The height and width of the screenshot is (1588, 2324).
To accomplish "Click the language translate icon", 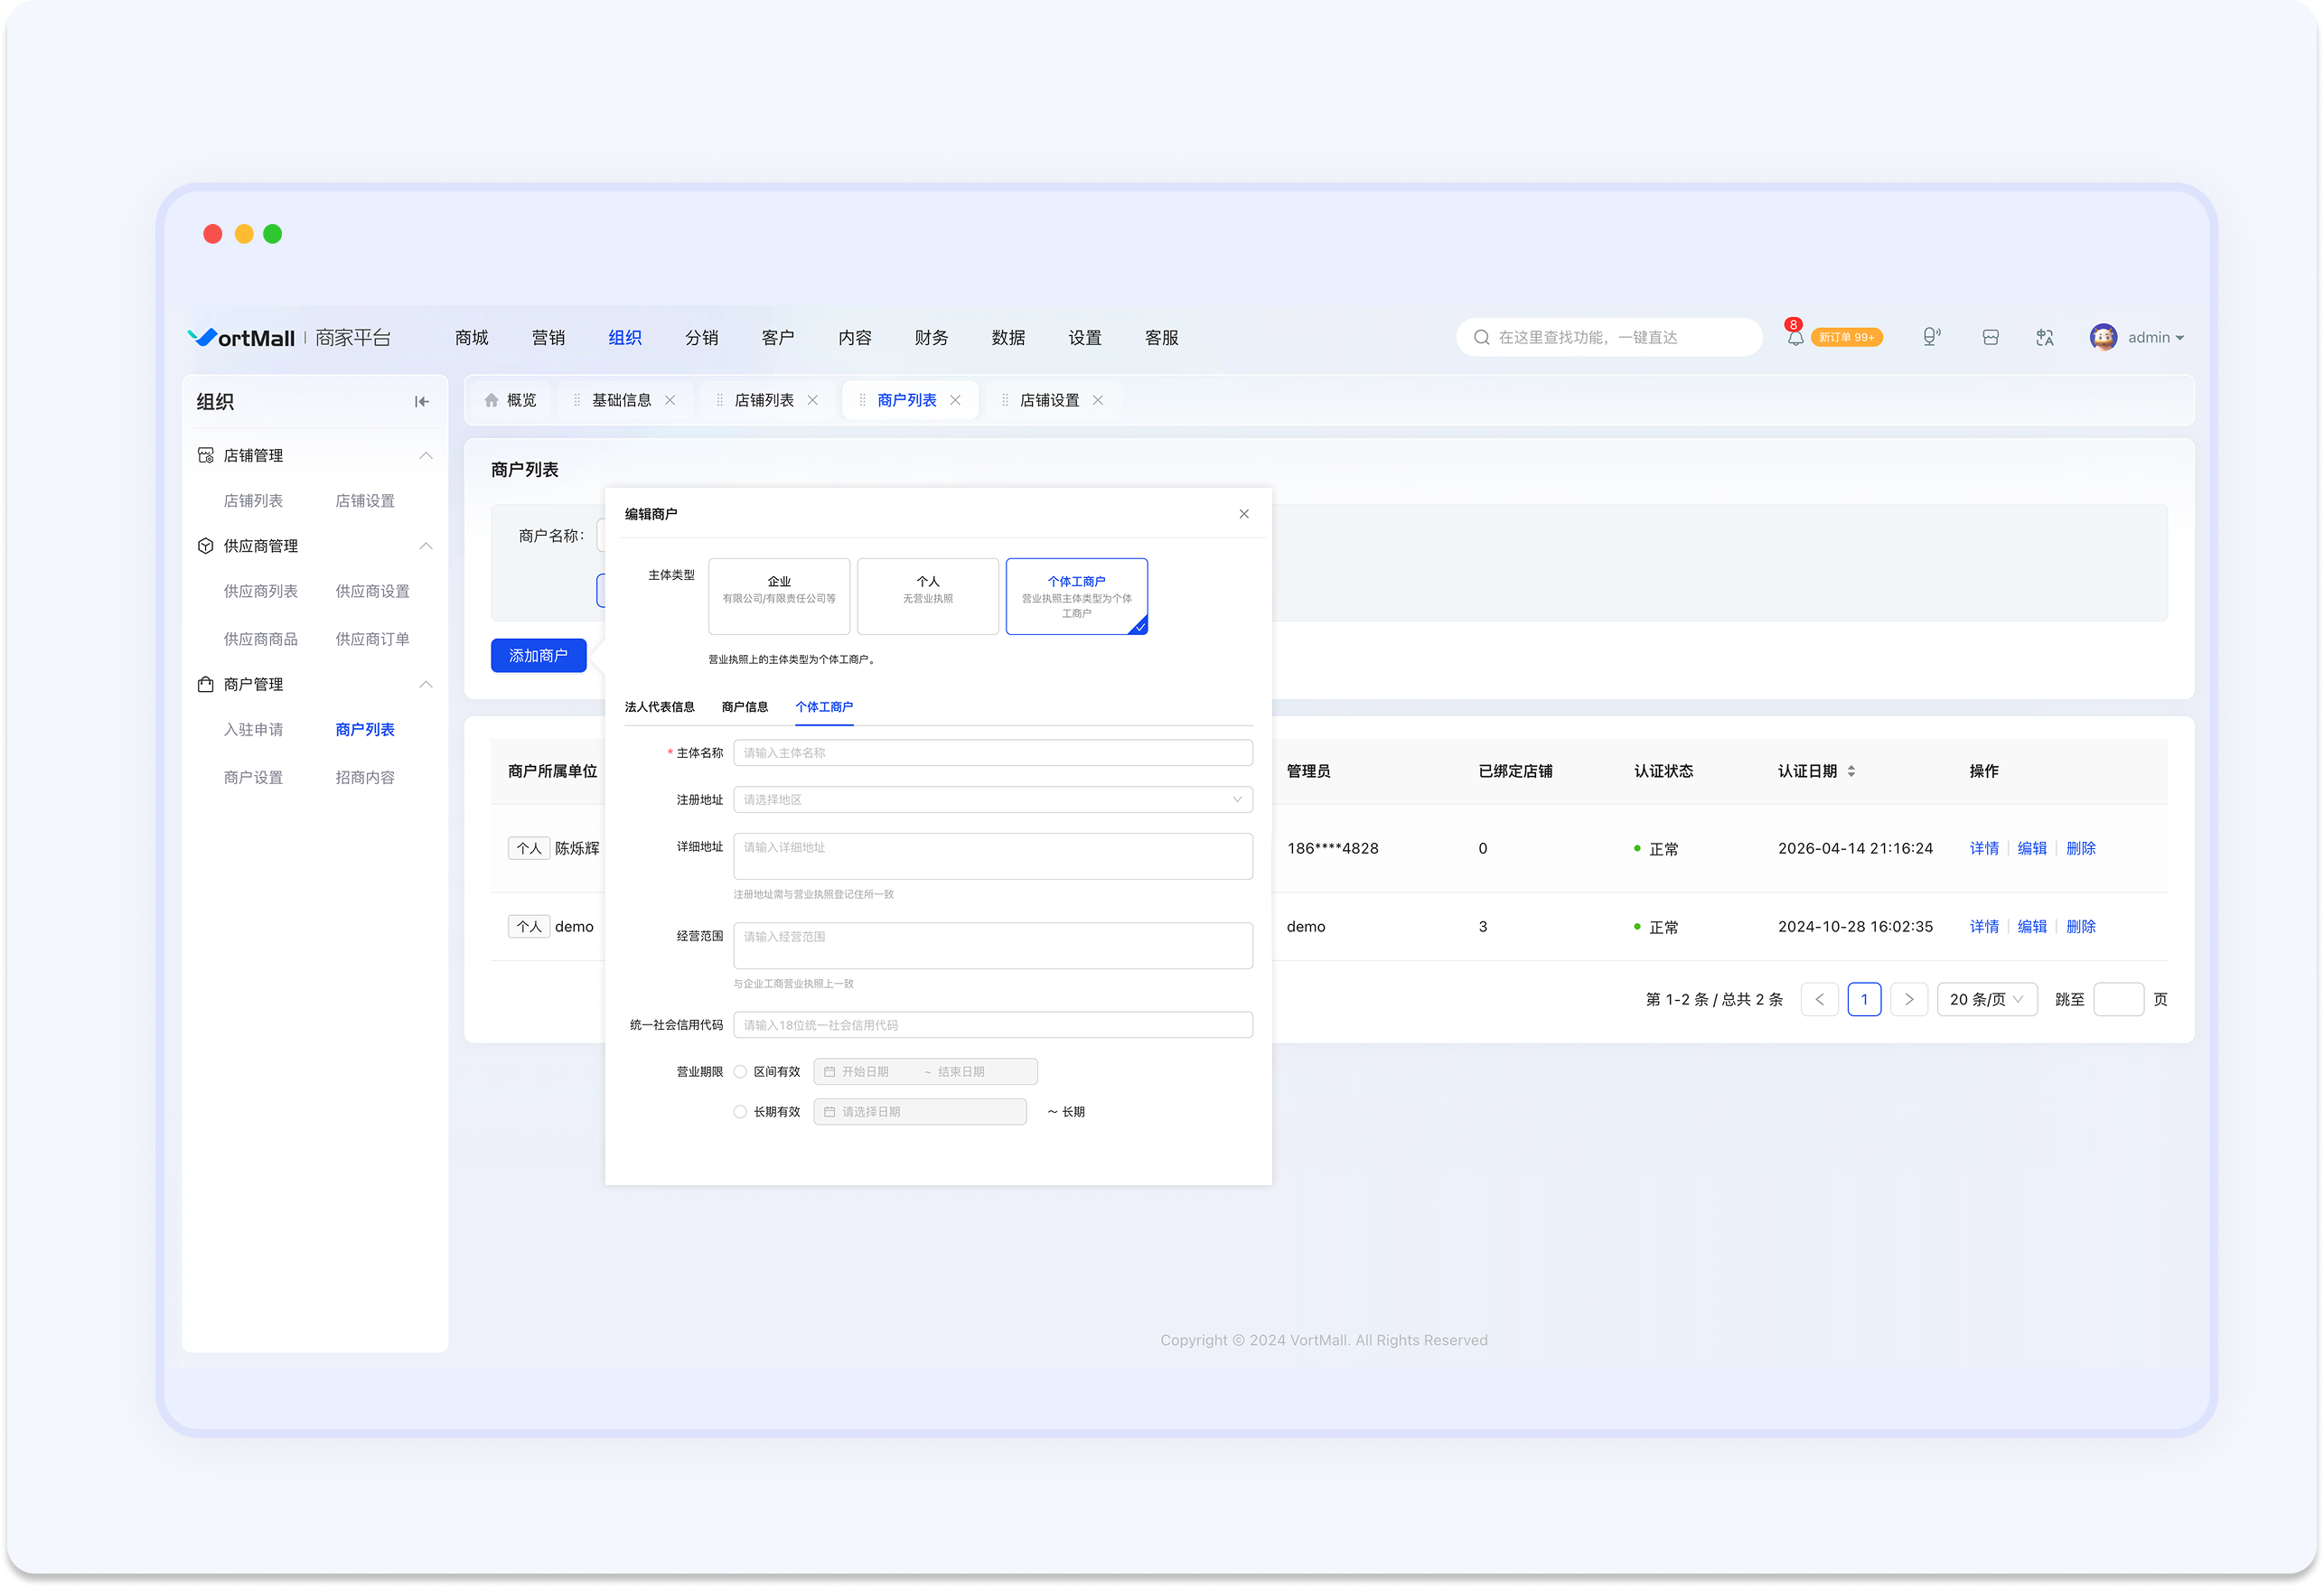I will tap(2044, 338).
